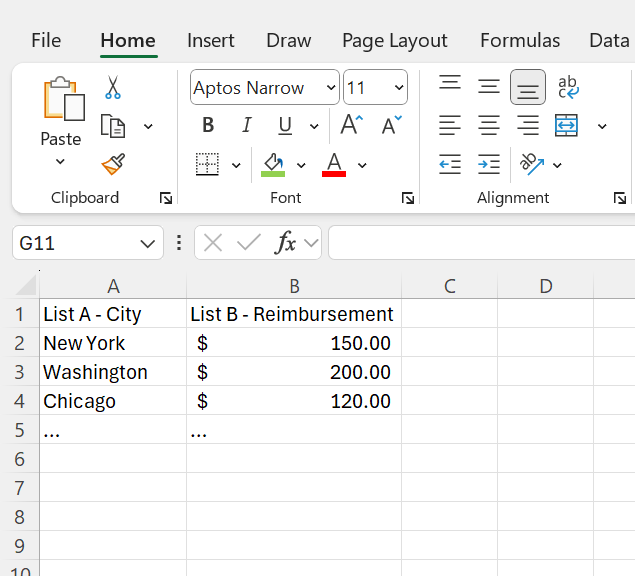This screenshot has width=635, height=576.
Task: Select column A header
Action: (113, 286)
